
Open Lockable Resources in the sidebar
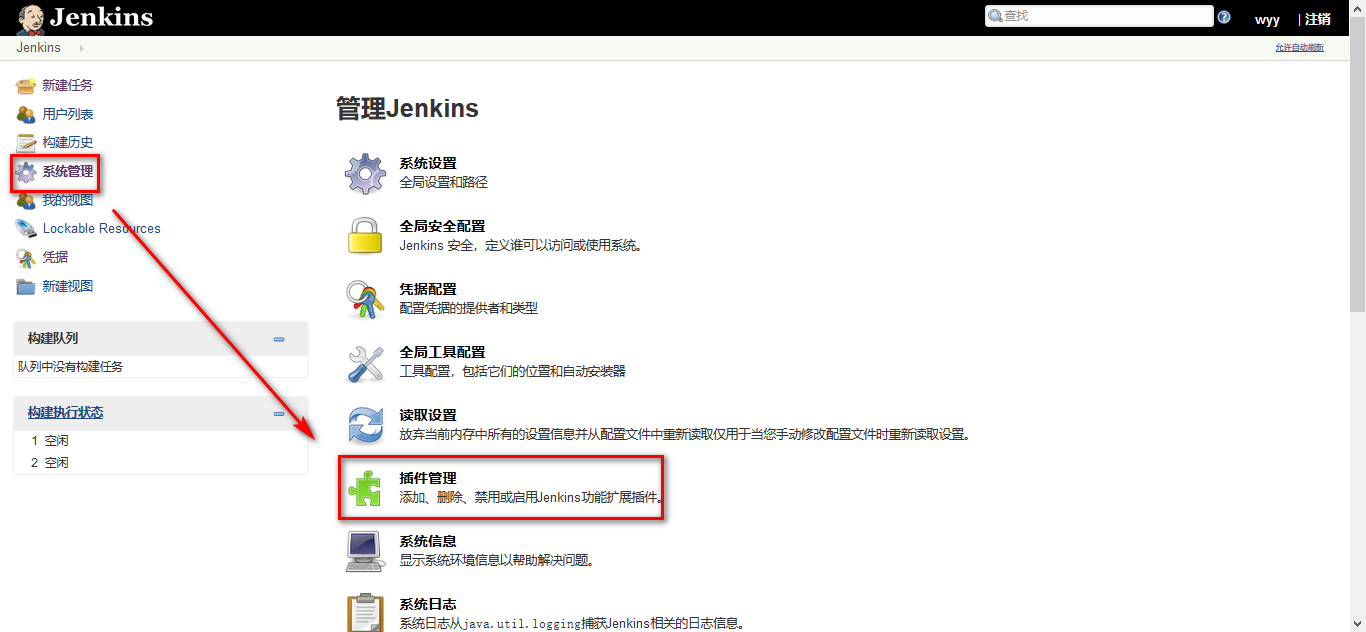[x=101, y=228]
